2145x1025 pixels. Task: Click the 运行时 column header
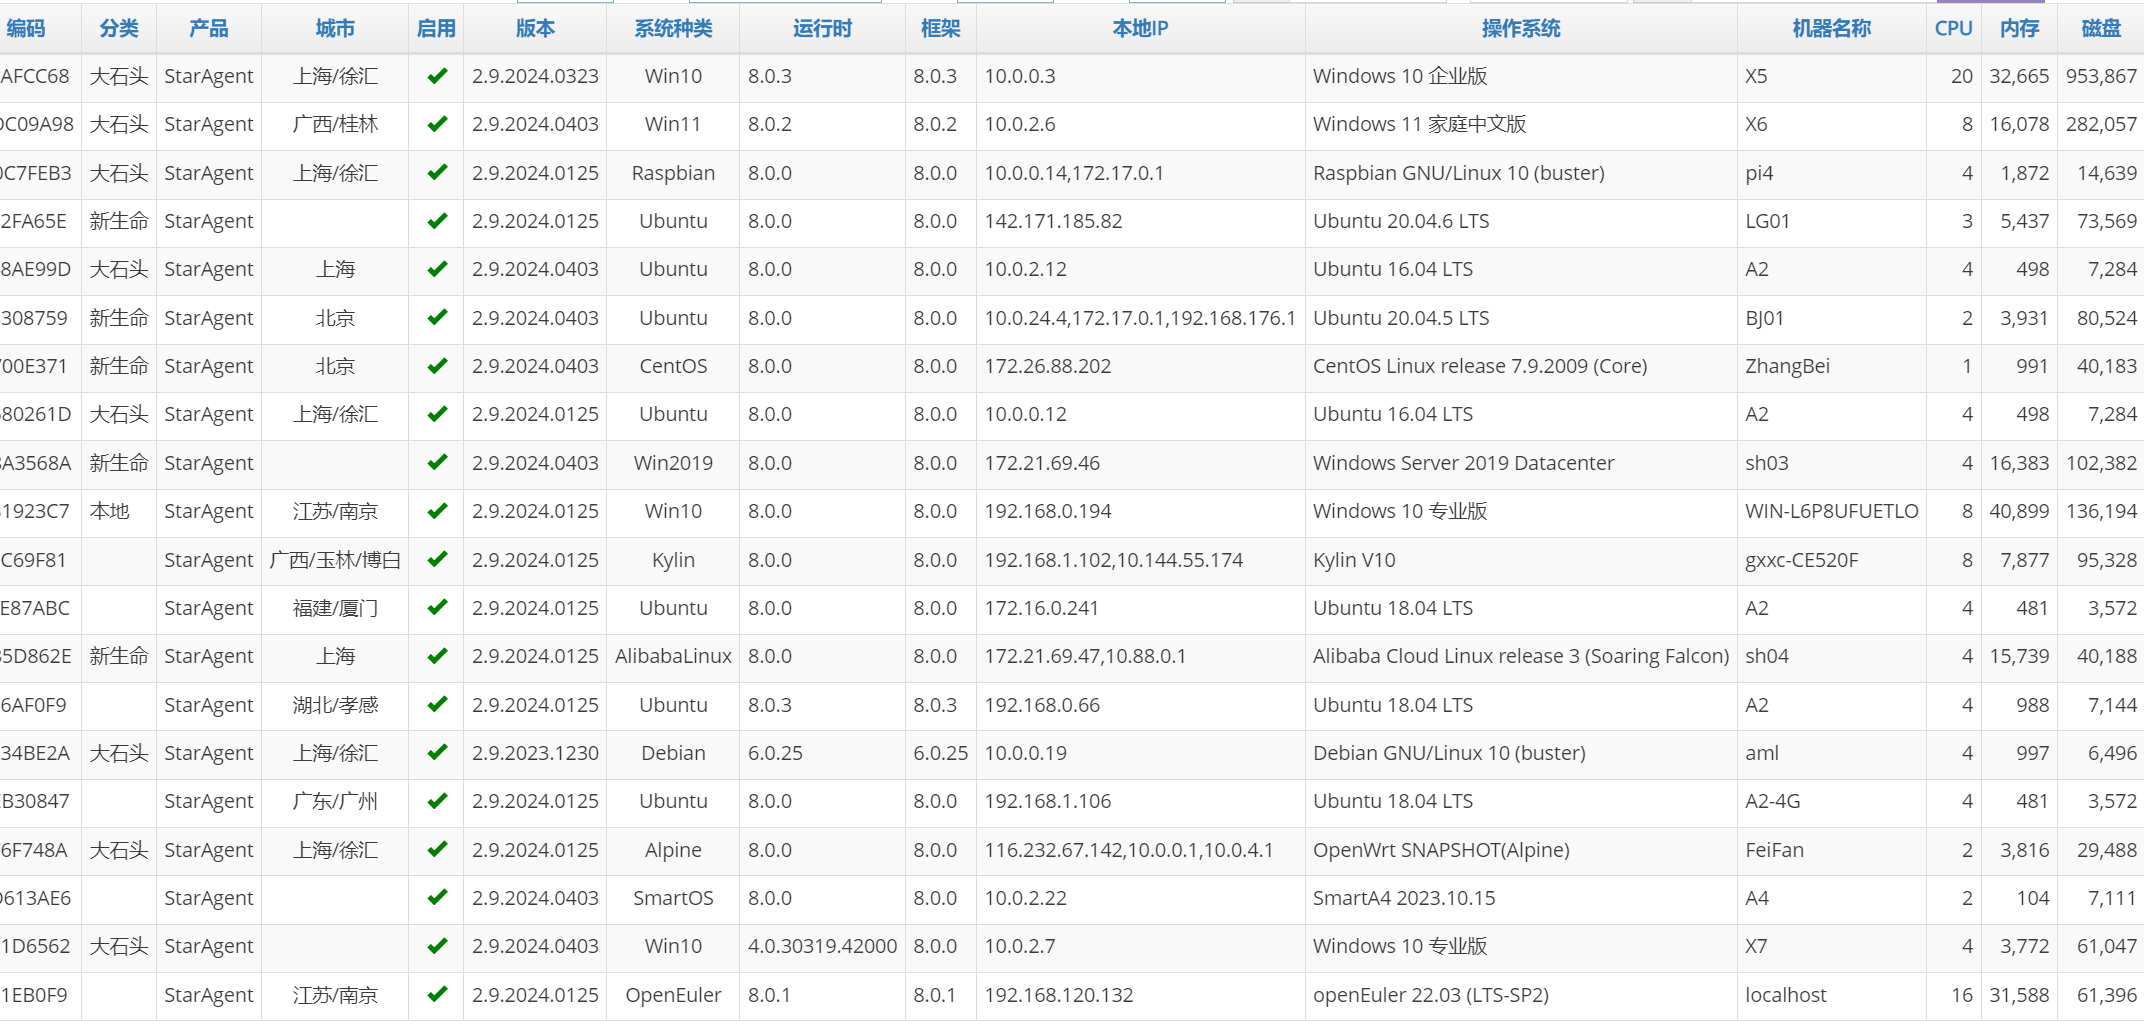(822, 29)
